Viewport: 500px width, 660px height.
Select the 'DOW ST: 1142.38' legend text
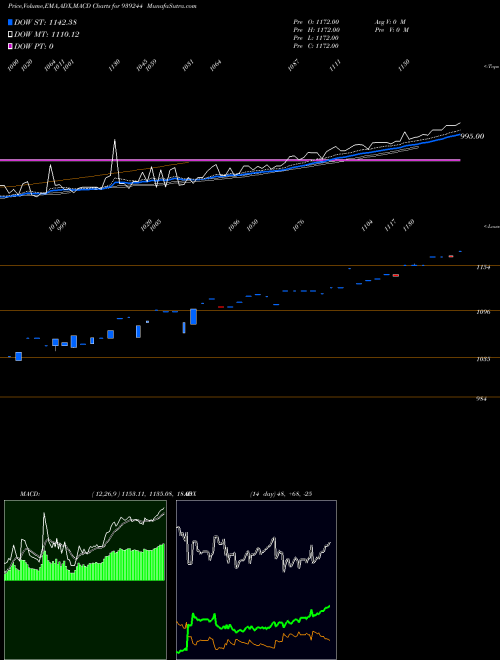click(45, 22)
